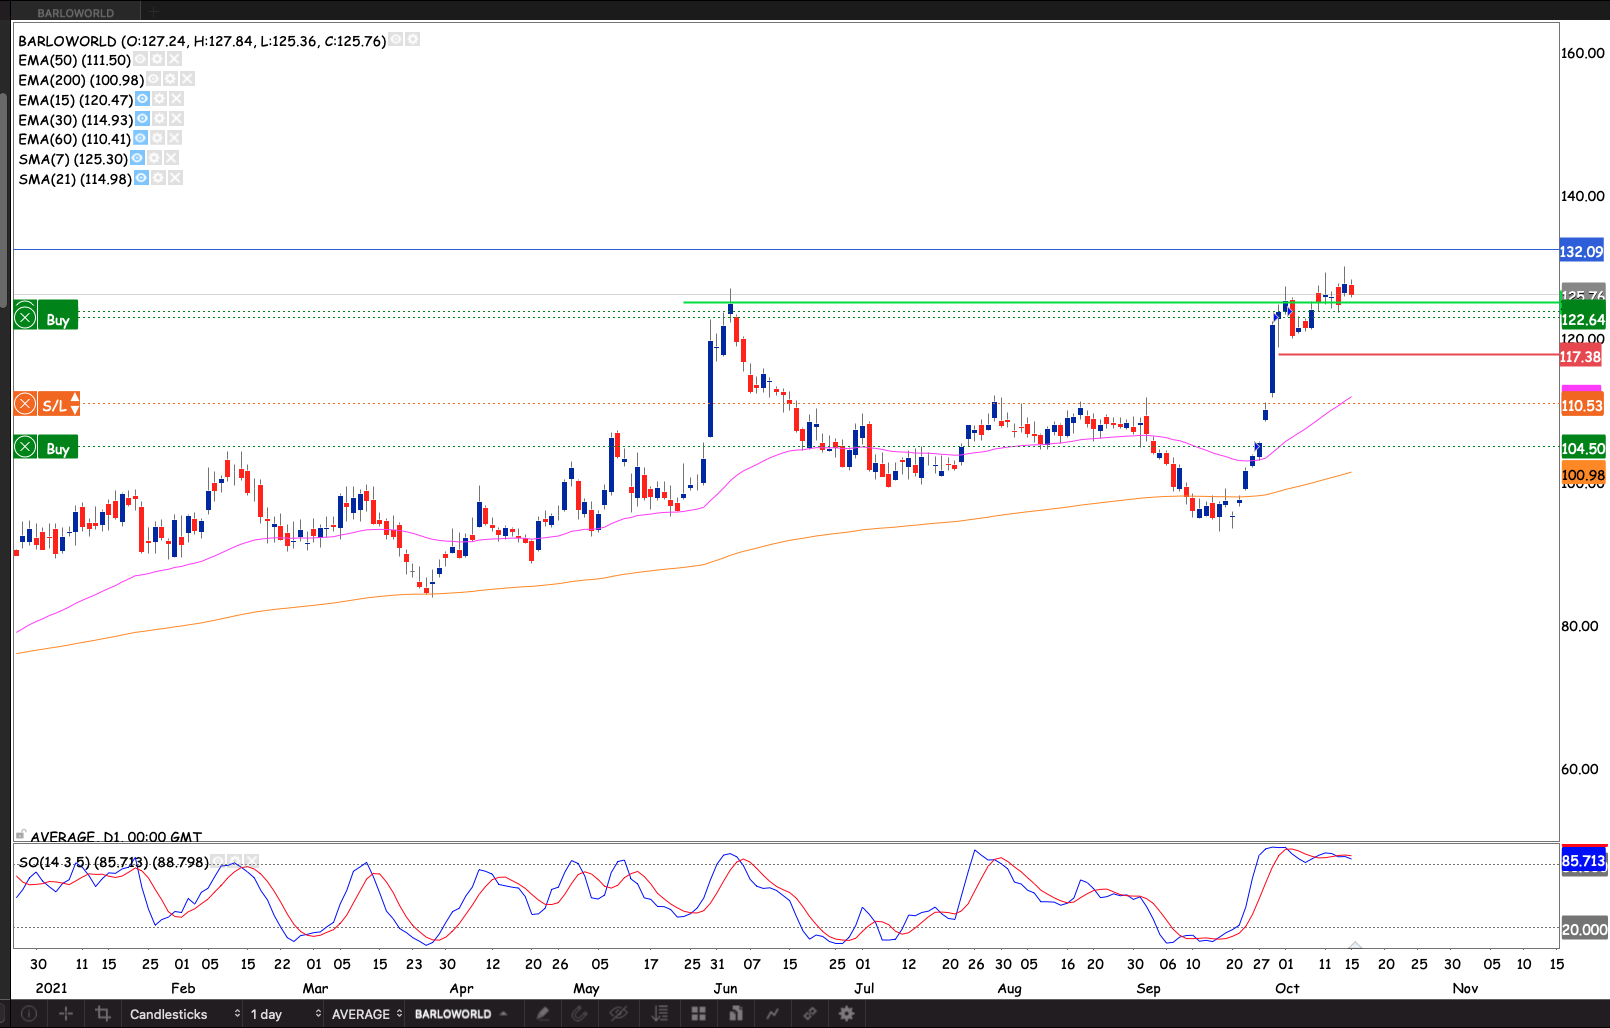
Task: Open settings gear for EMA(15) indicator
Action: point(160,99)
